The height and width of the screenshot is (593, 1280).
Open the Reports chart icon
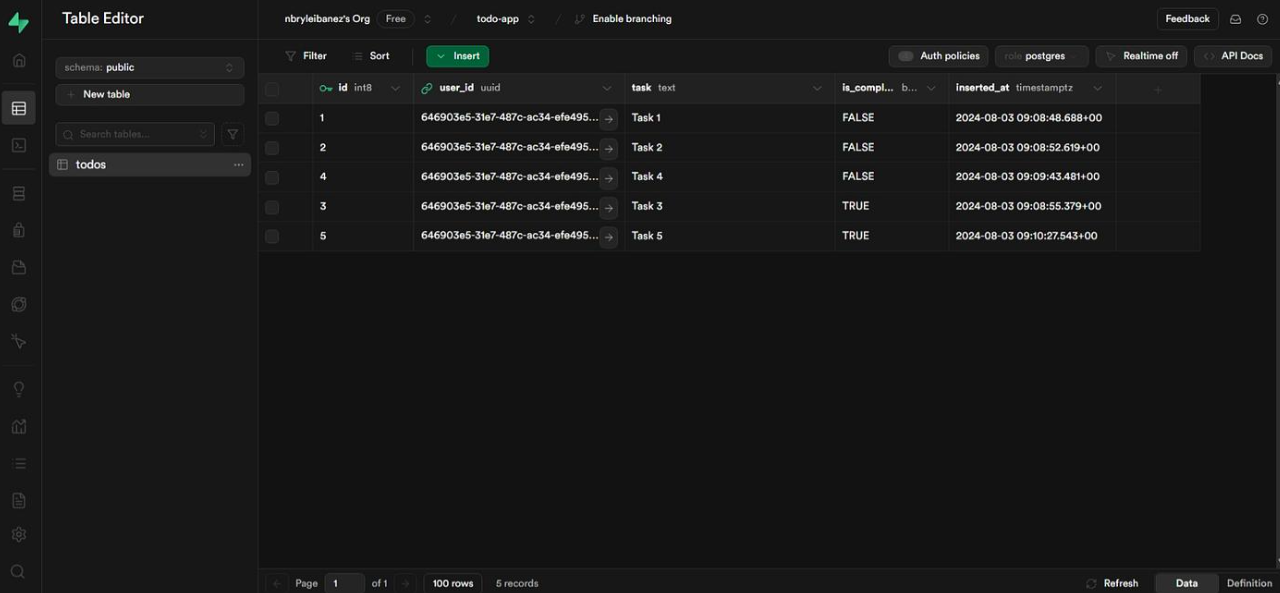18,426
